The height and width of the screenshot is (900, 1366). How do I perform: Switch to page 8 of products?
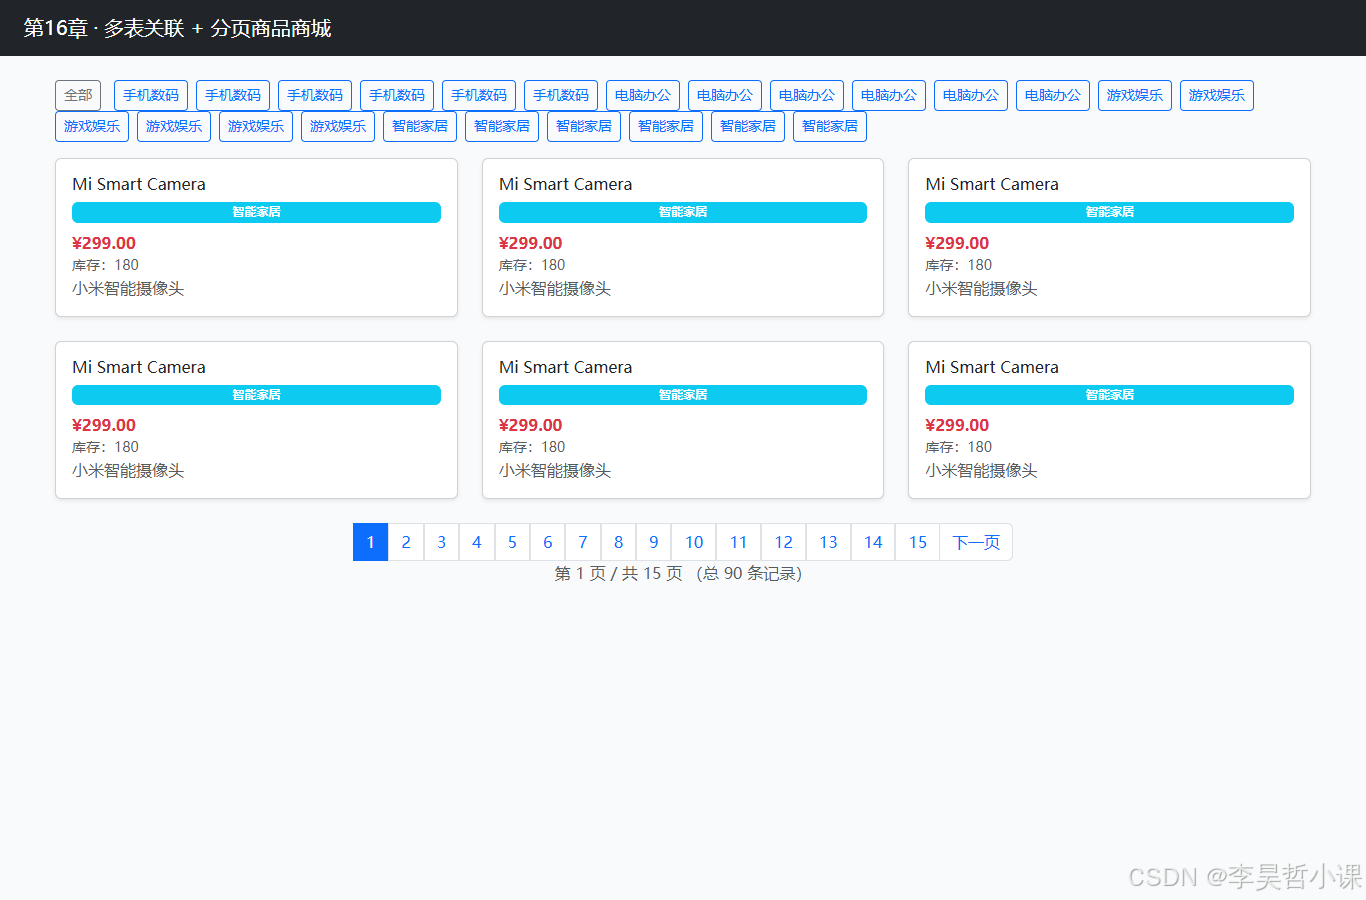618,542
